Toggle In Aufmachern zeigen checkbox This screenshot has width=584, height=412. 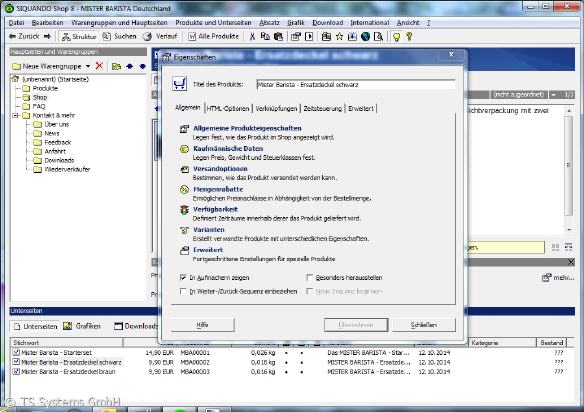[183, 278]
